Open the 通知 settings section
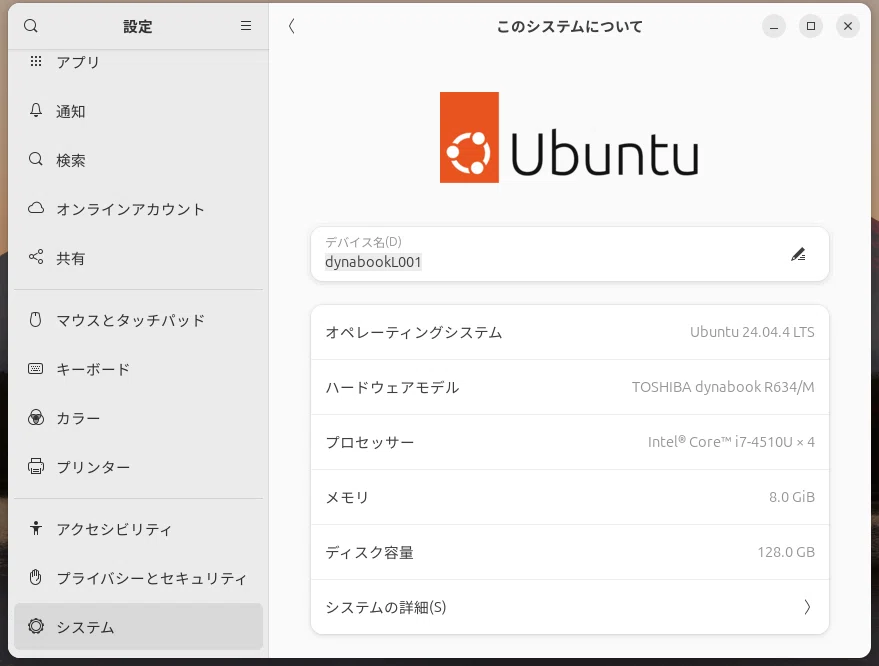 tap(138, 111)
